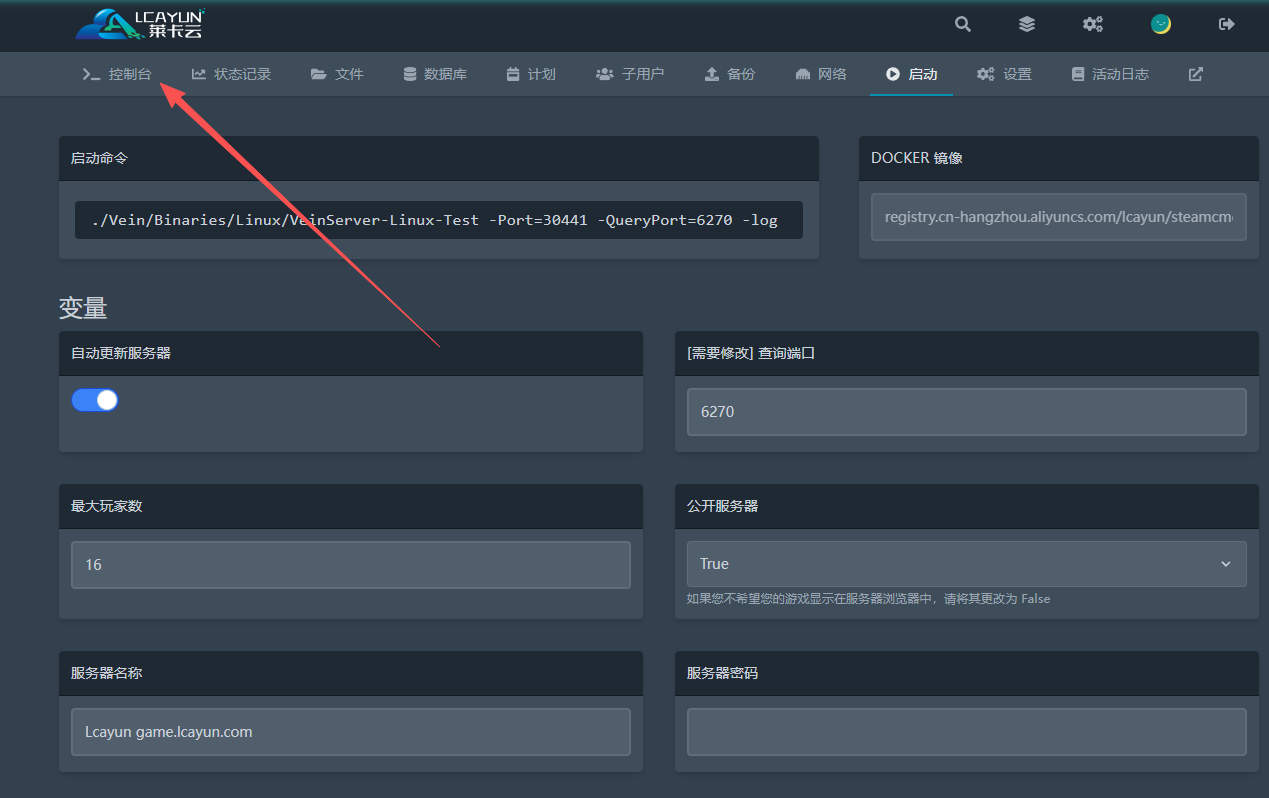Click the LCAYUN logo
1269x798 pixels.
(x=140, y=24)
